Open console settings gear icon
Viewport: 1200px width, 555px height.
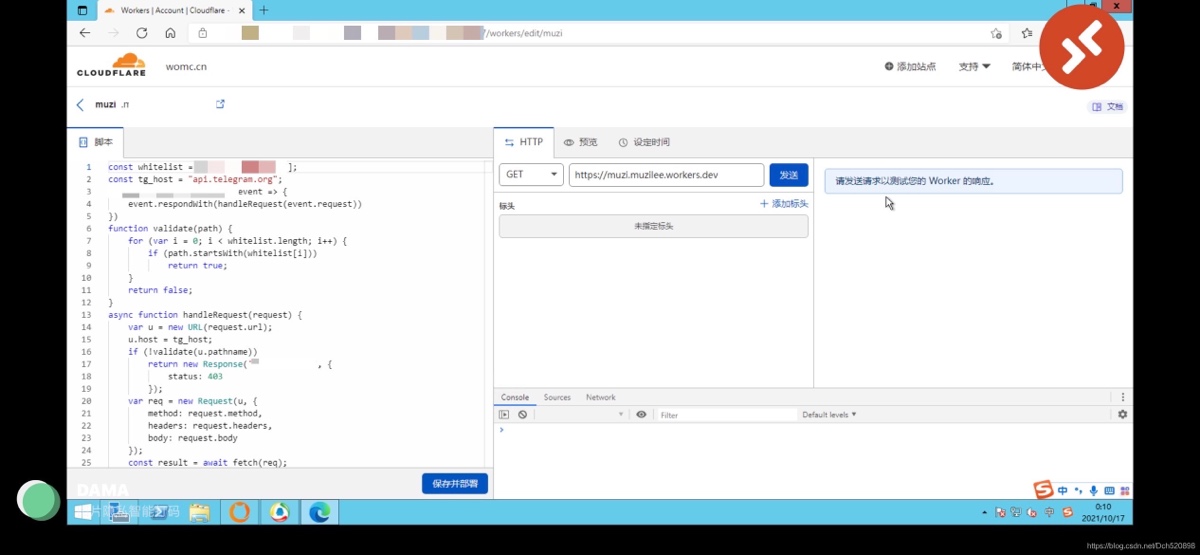tap(1122, 414)
